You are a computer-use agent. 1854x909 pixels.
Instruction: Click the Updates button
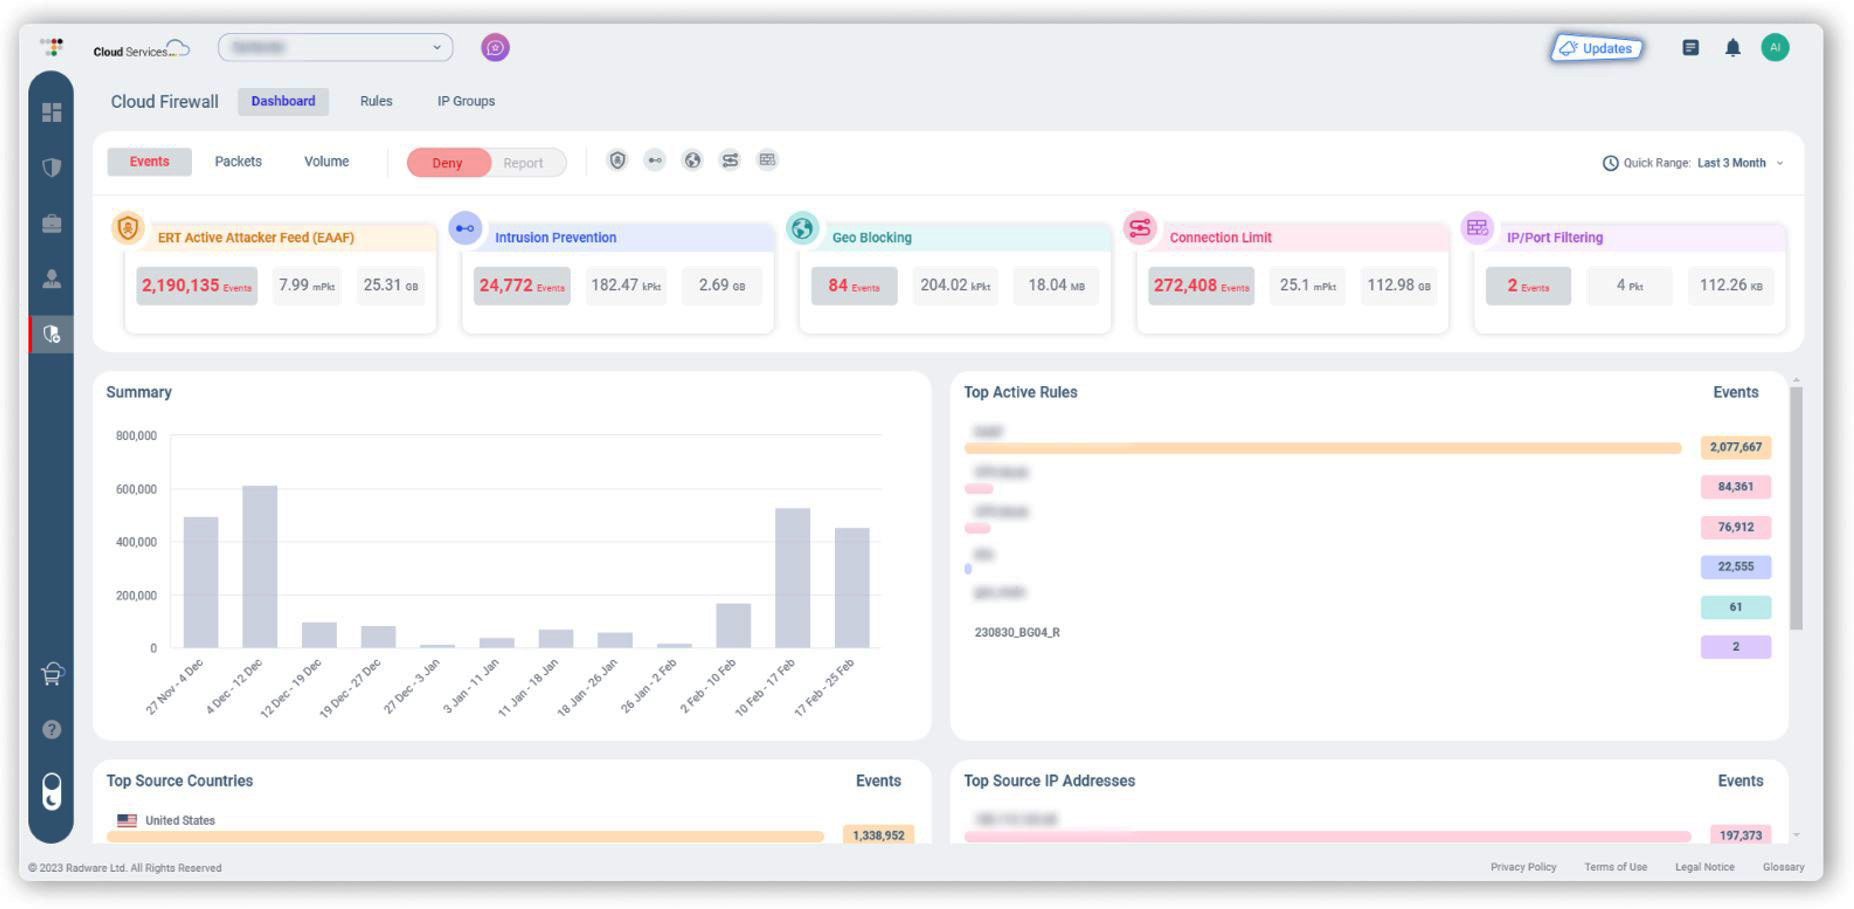(x=1597, y=48)
